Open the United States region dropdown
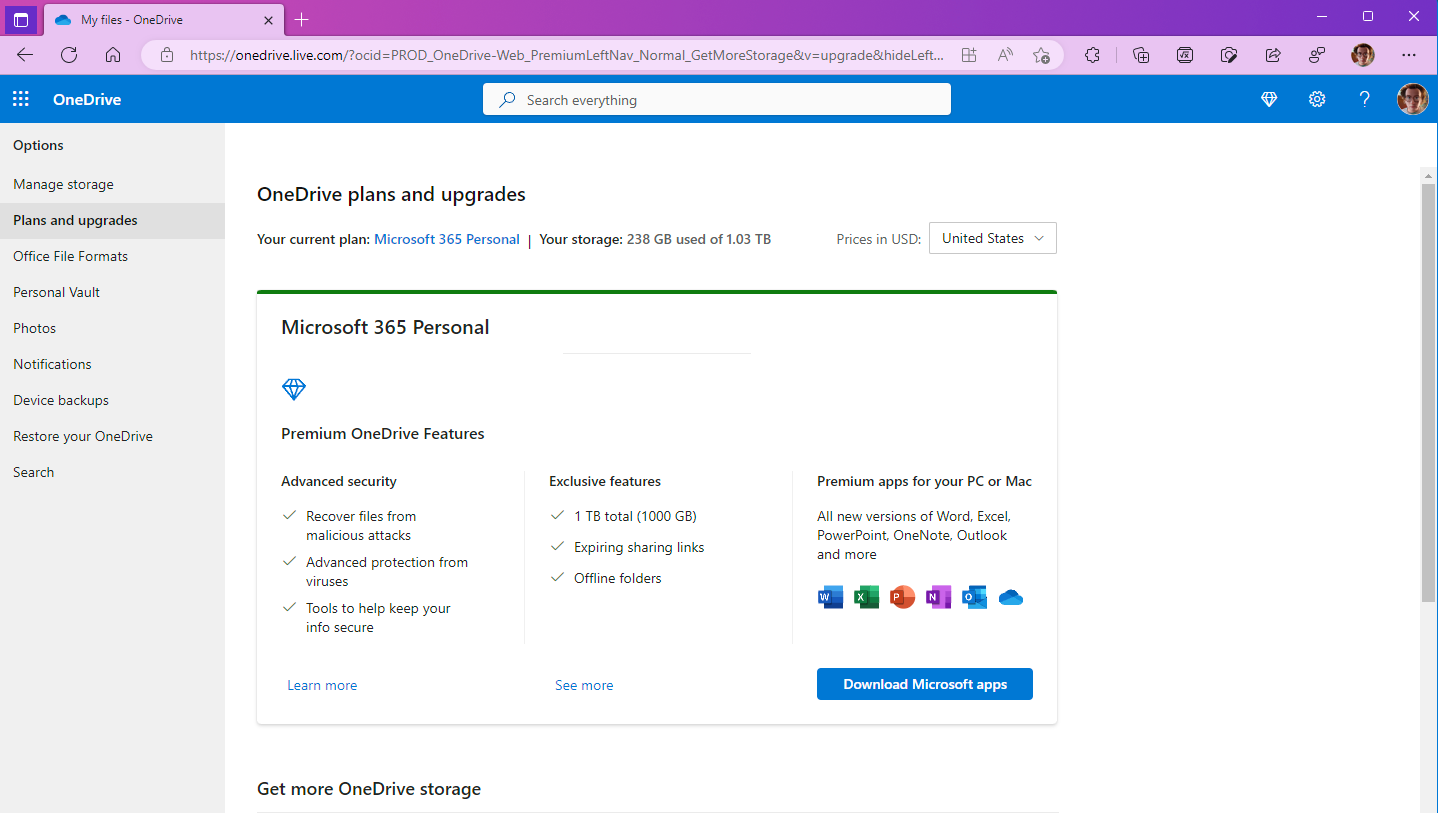 992,238
